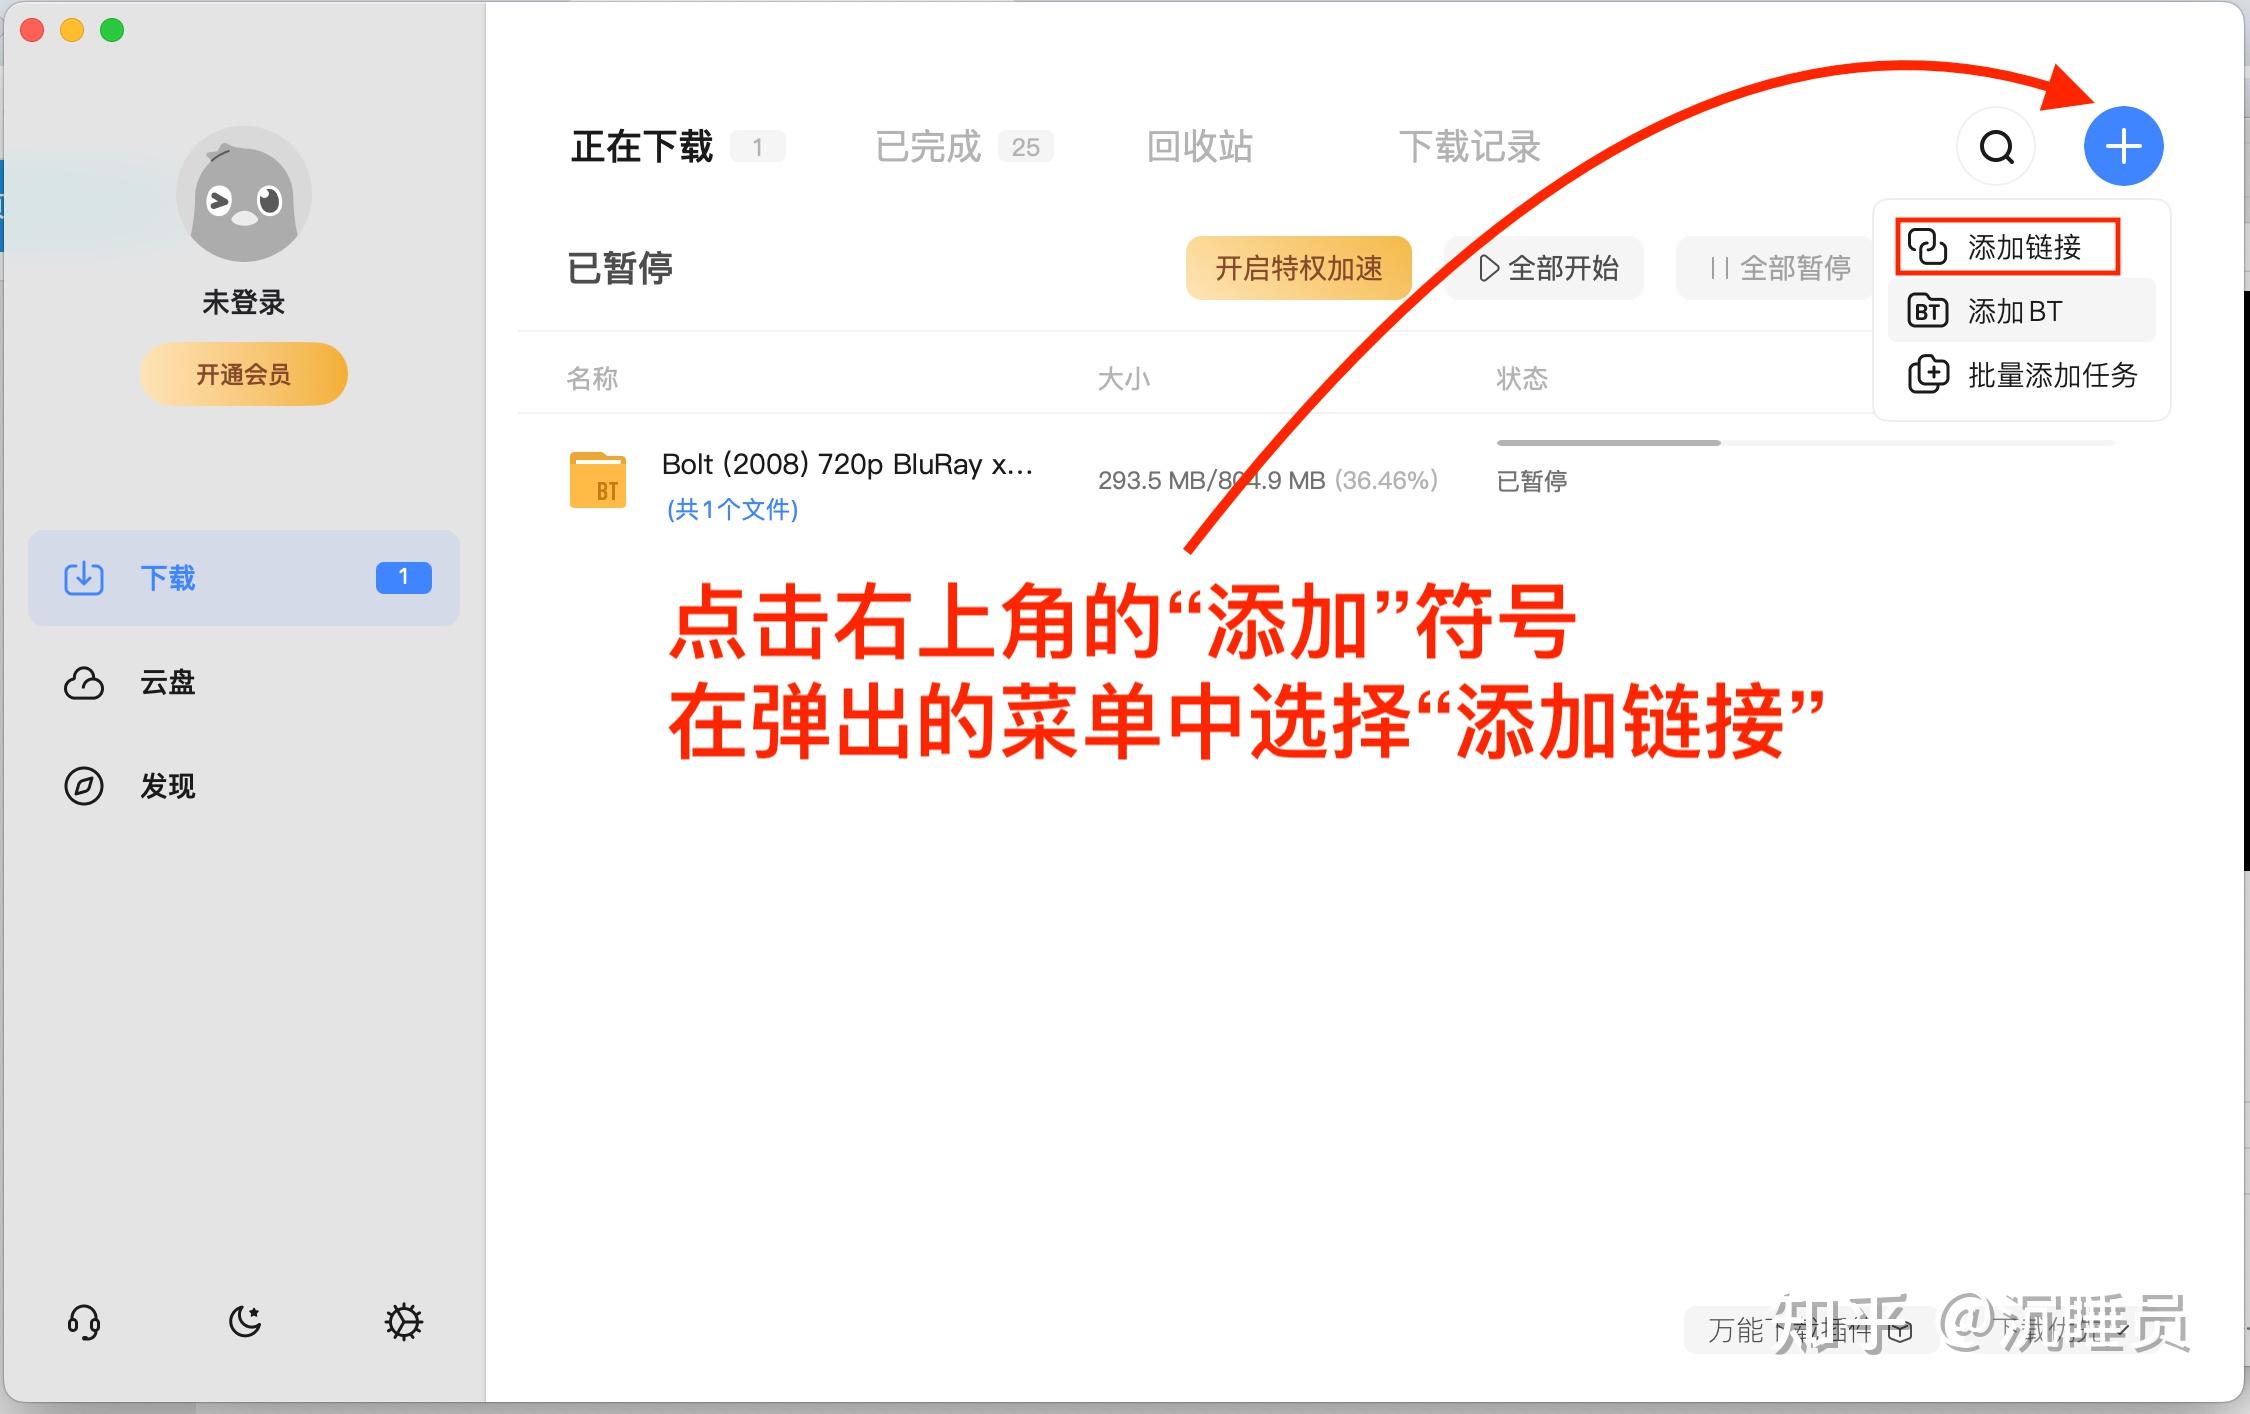Open customer support headset icon
The height and width of the screenshot is (1414, 2250).
point(84,1322)
